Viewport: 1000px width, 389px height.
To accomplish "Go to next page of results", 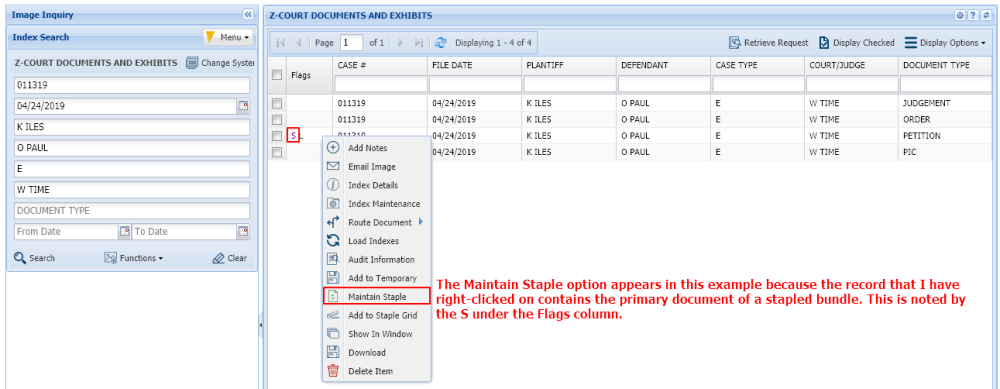I will 401,43.
